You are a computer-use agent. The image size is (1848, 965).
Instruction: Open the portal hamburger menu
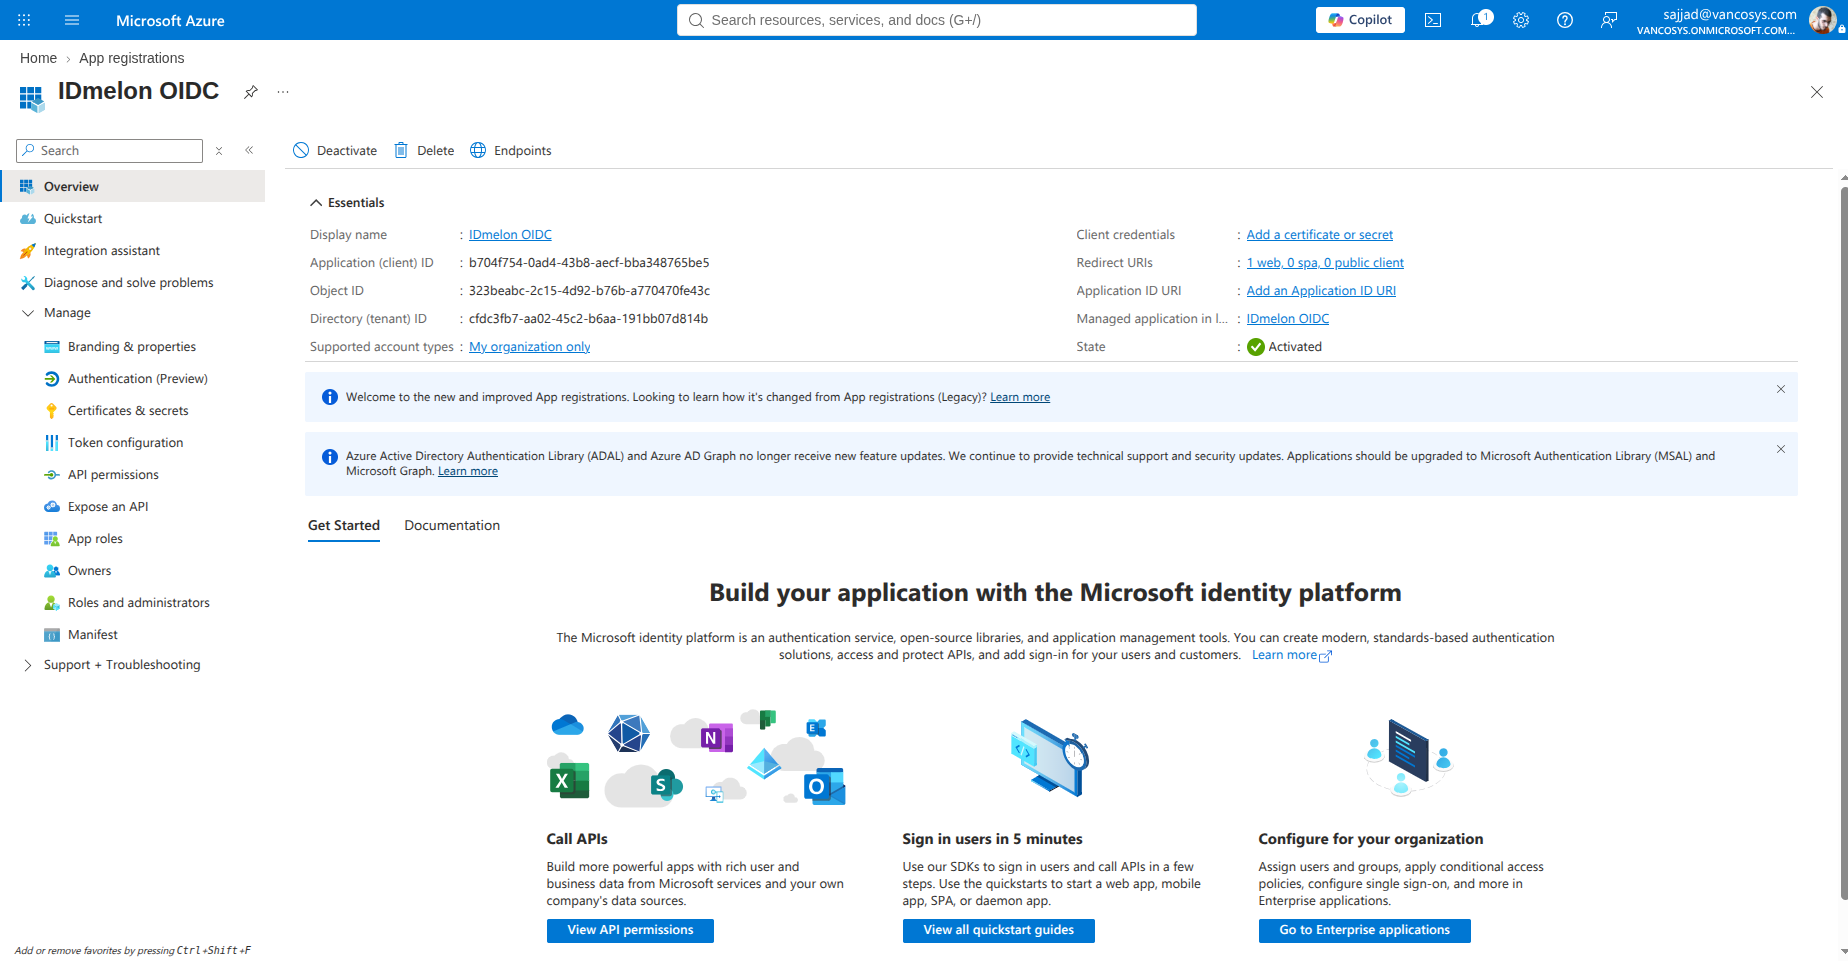72,20
